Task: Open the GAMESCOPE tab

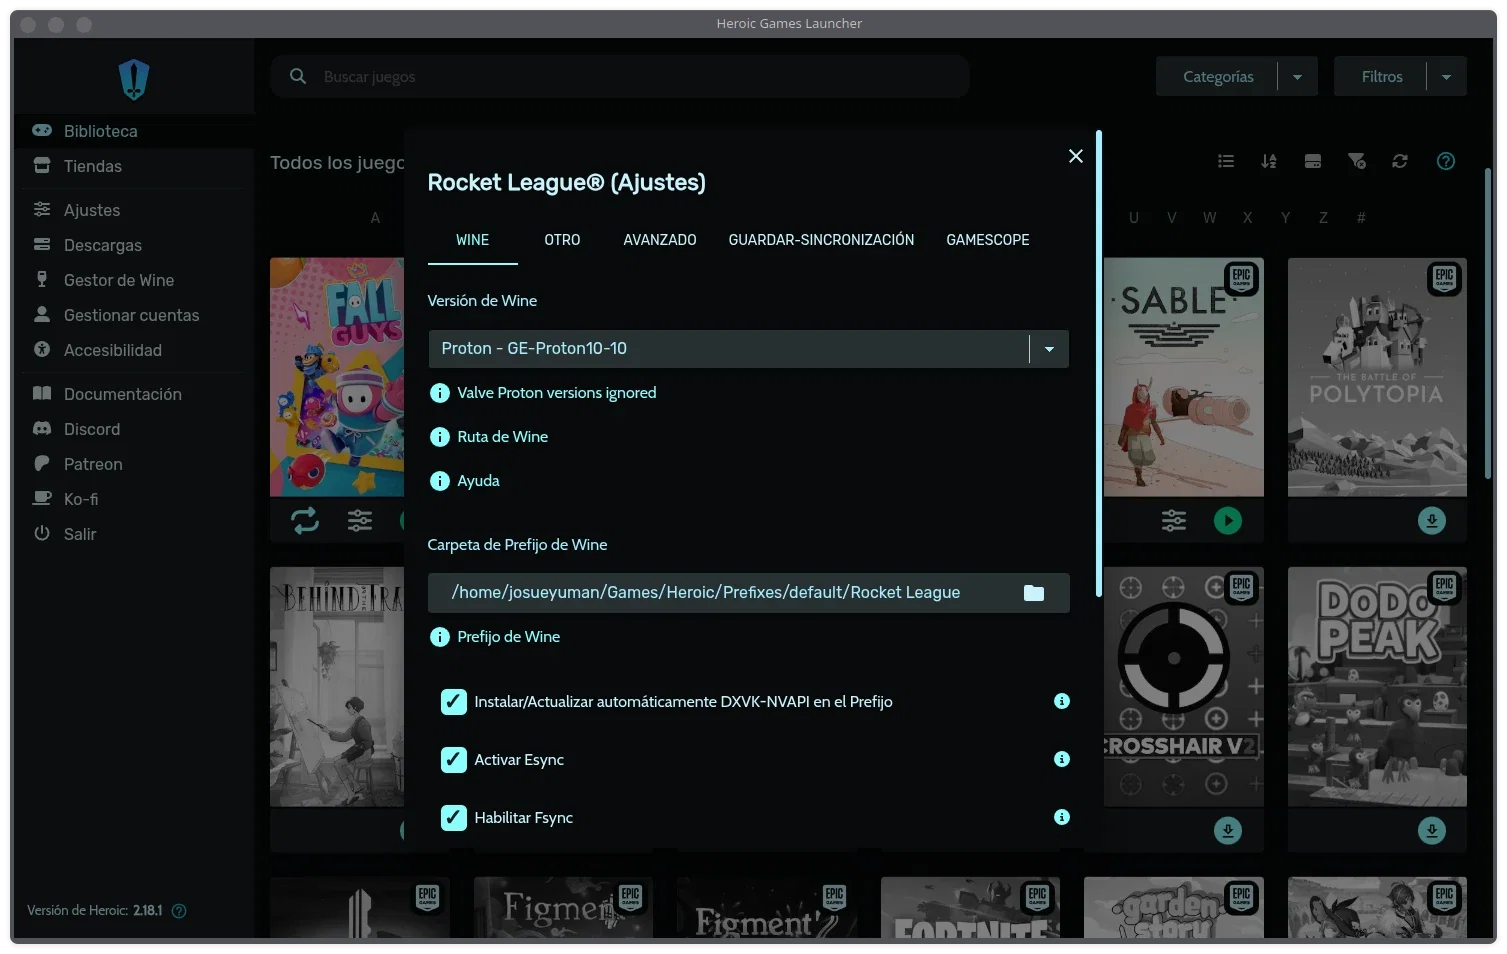Action: click(x=988, y=240)
